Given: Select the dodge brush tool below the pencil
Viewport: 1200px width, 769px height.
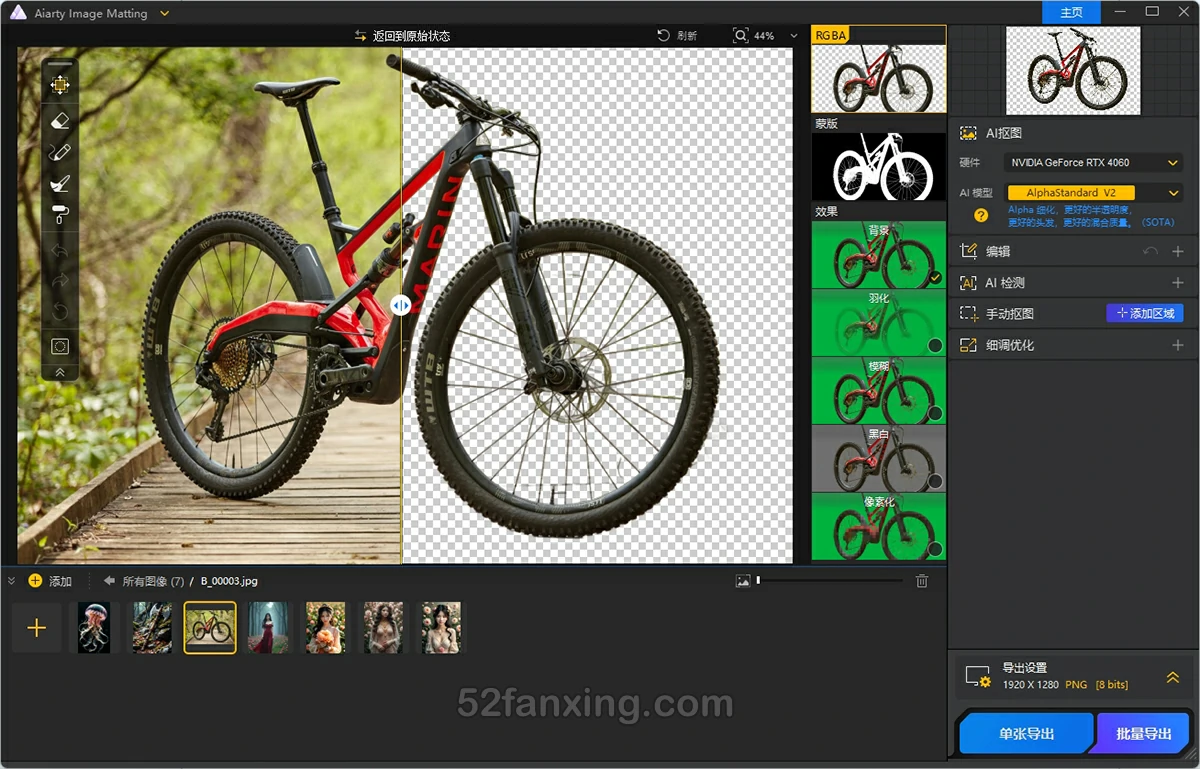Looking at the screenshot, I should point(60,183).
